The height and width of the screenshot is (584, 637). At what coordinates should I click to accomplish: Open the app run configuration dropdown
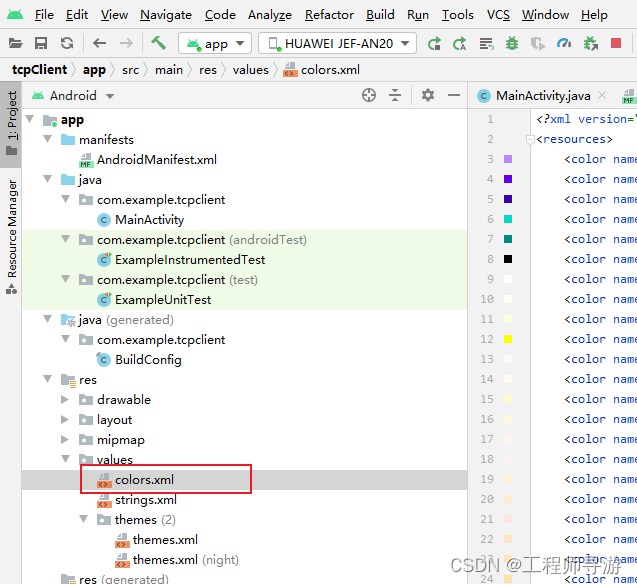pyautogui.click(x=214, y=43)
